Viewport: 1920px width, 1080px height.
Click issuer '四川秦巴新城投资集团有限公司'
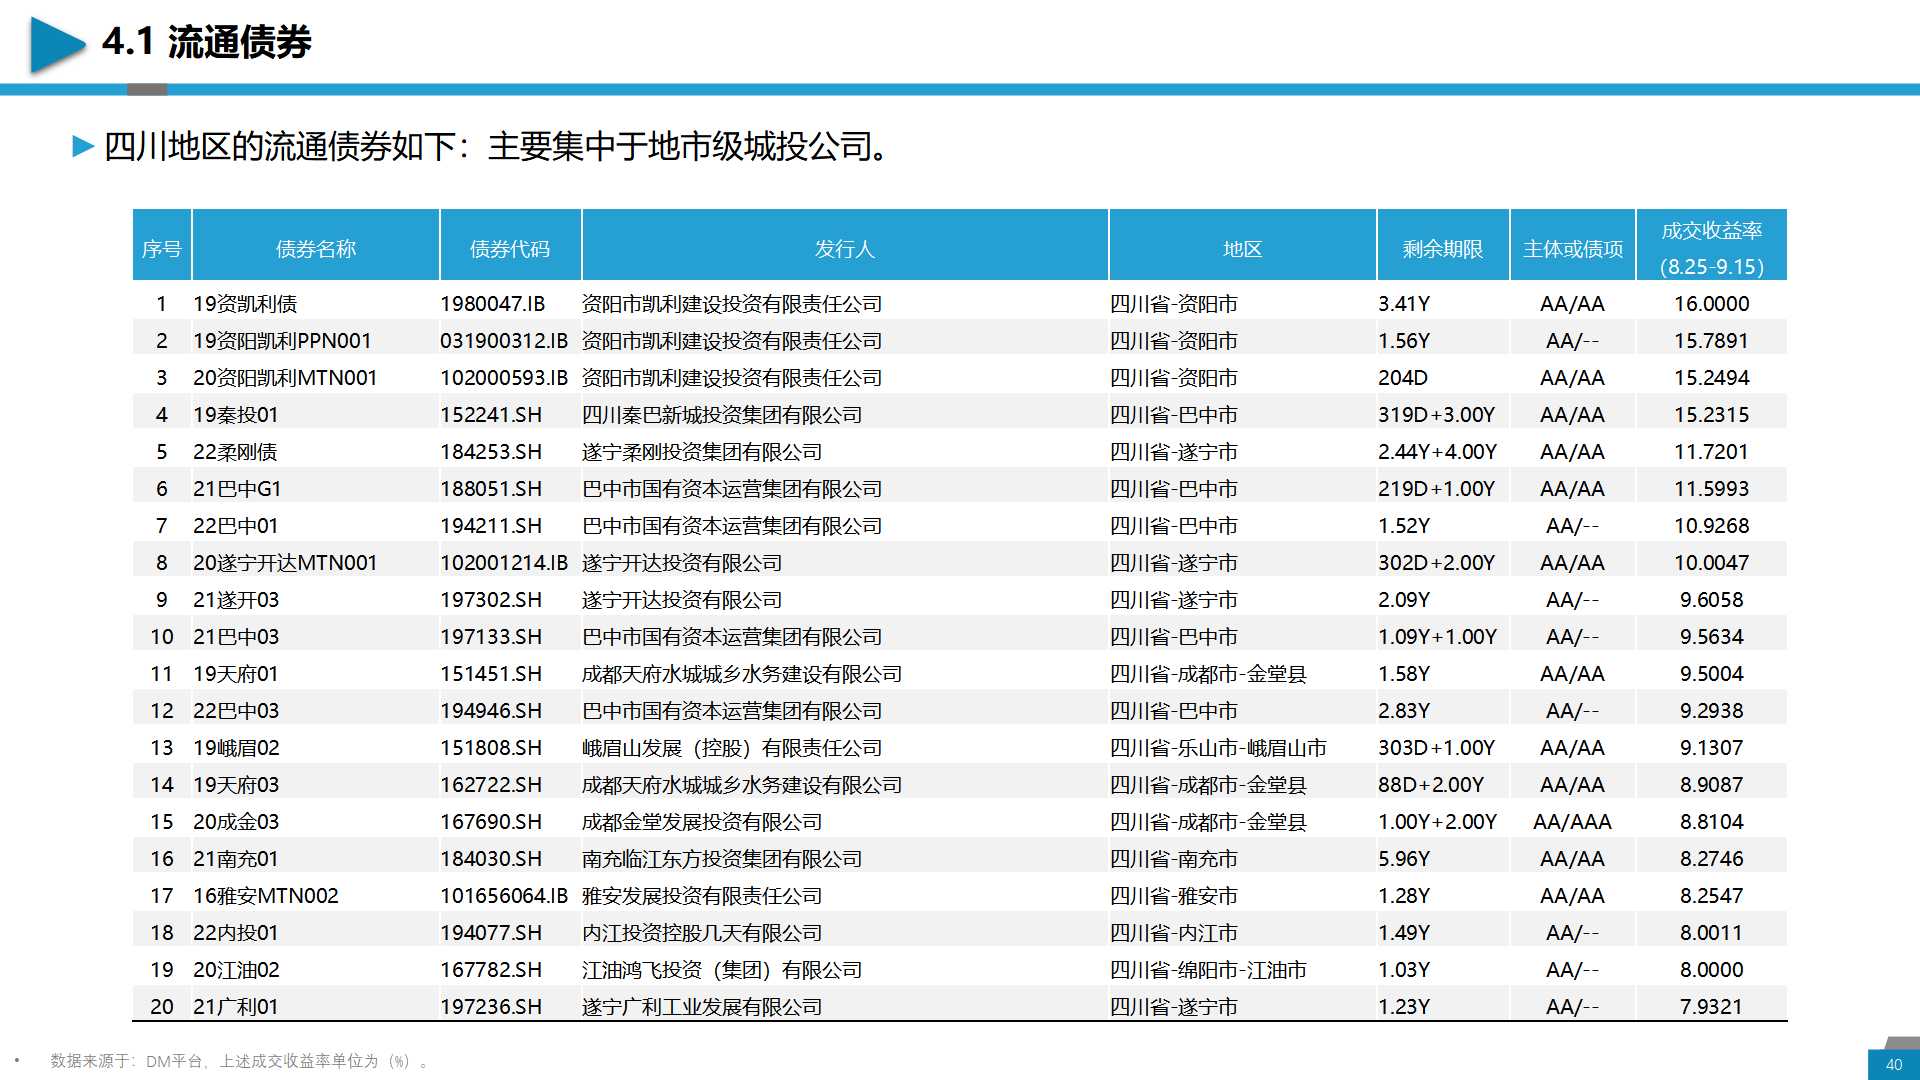722,415
